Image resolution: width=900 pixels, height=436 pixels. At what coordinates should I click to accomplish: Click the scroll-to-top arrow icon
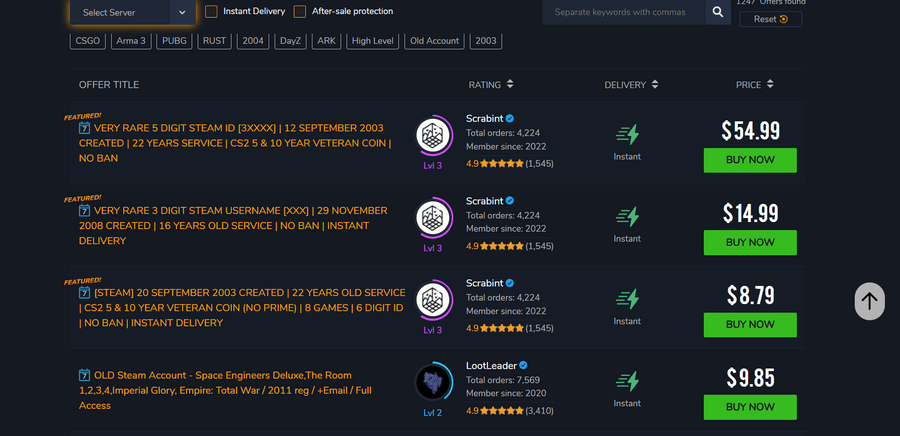[870, 301]
